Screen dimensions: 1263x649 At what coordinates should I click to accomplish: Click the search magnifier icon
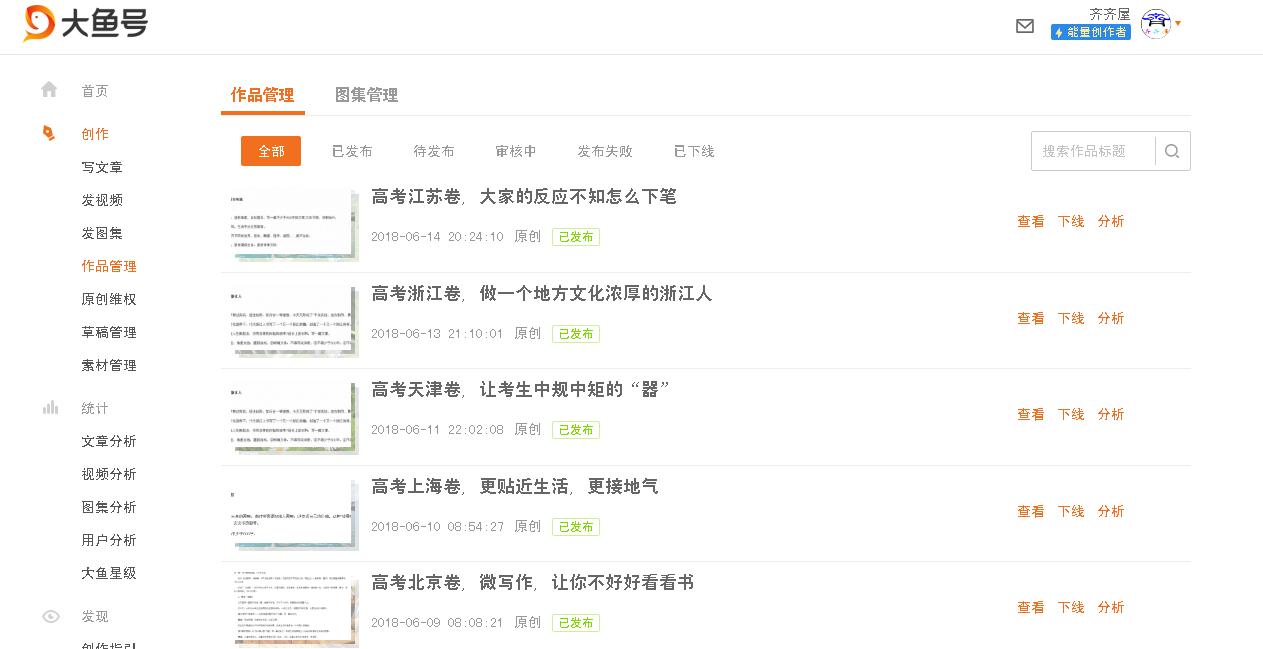[x=1171, y=150]
